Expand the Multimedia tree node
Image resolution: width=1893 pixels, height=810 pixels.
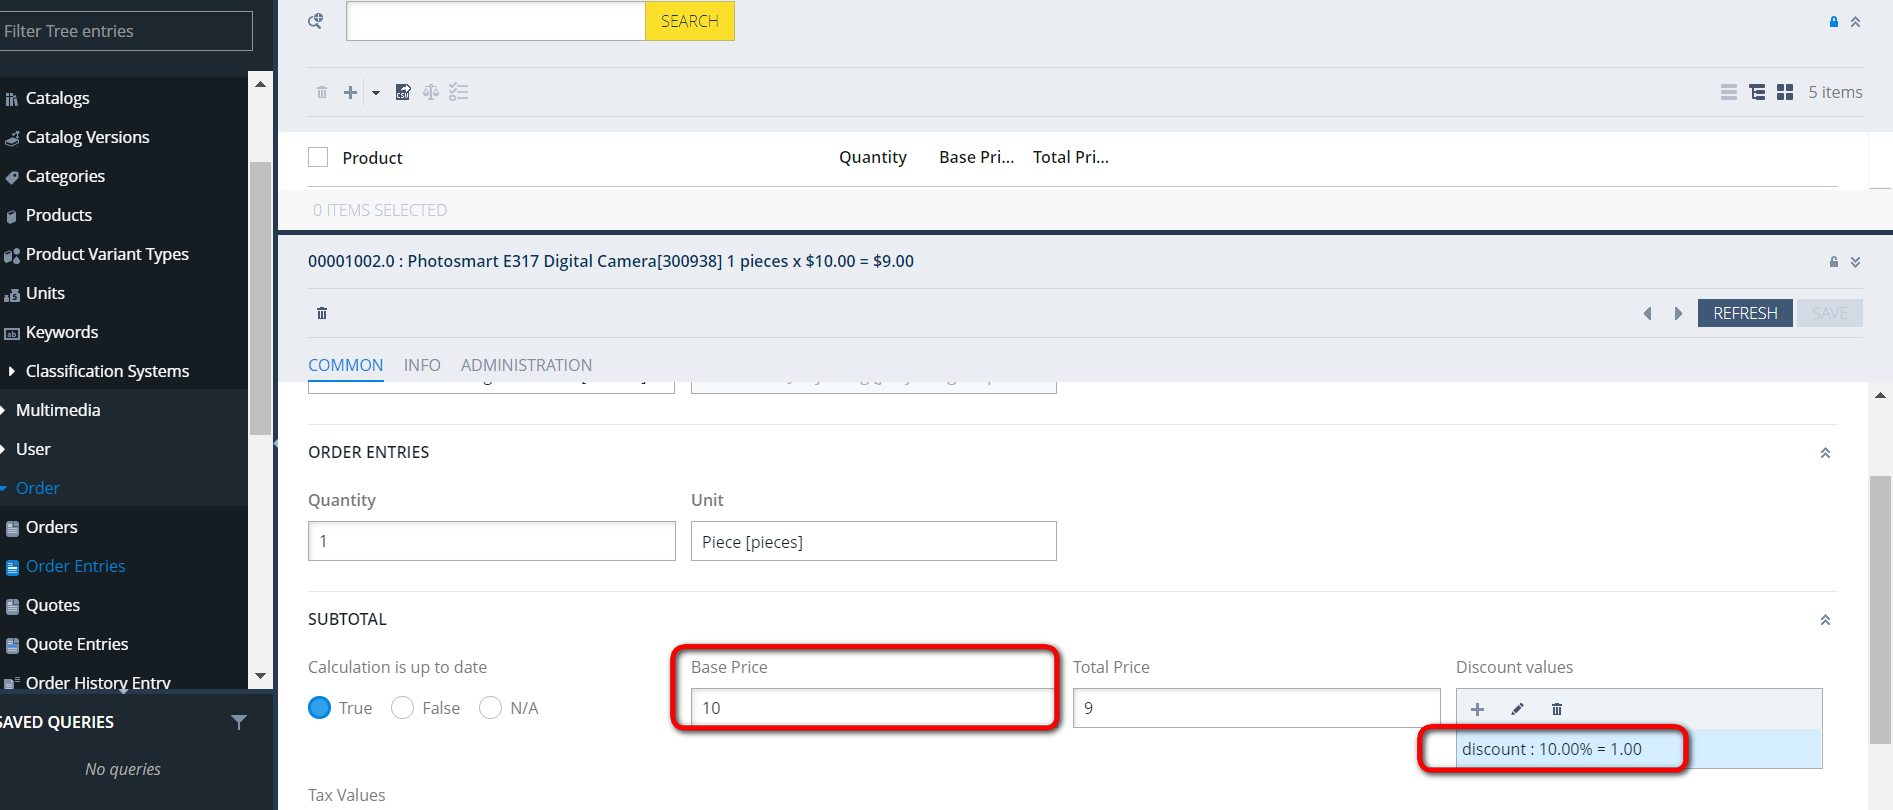(x=3, y=410)
